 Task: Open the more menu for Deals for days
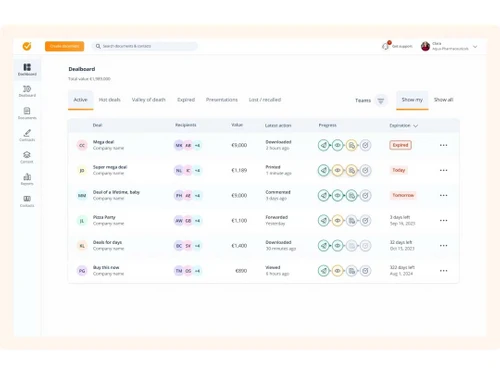443,246
